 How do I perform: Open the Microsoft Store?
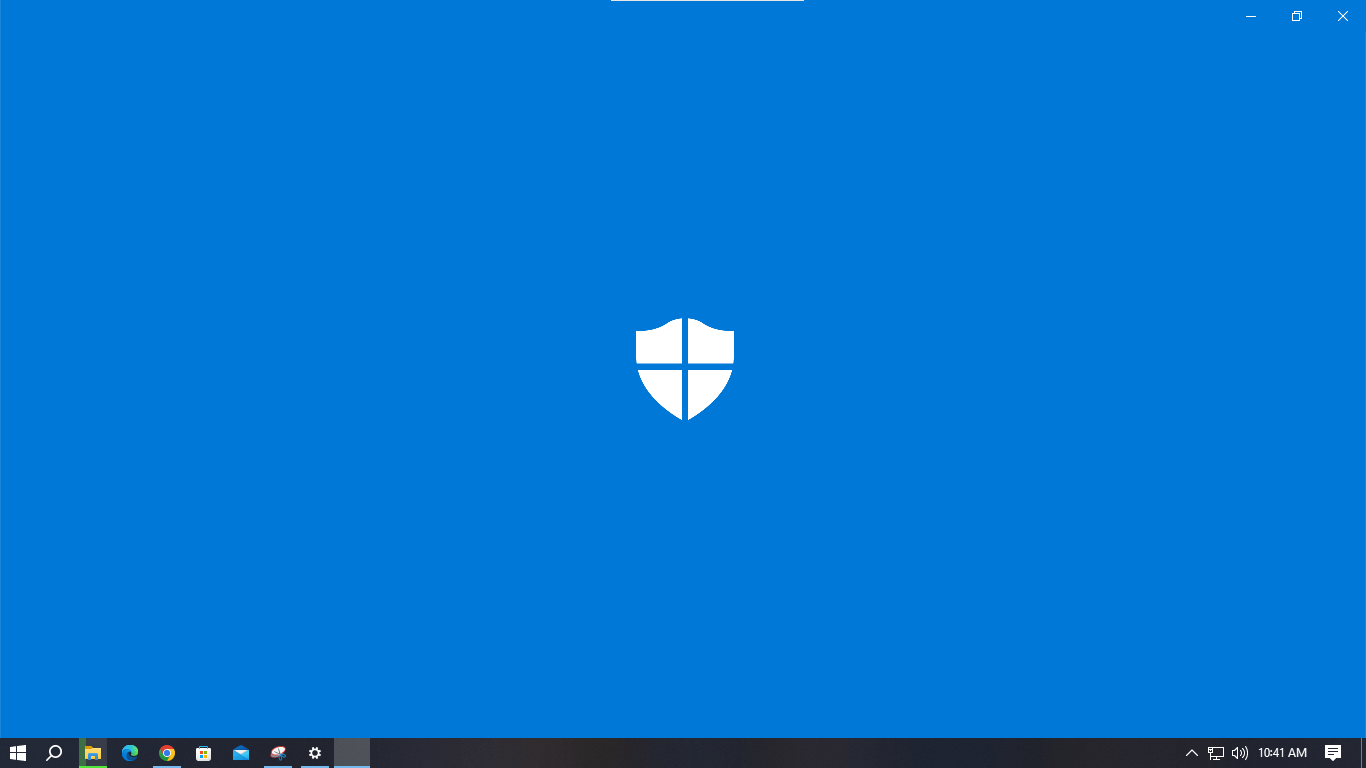pos(203,753)
